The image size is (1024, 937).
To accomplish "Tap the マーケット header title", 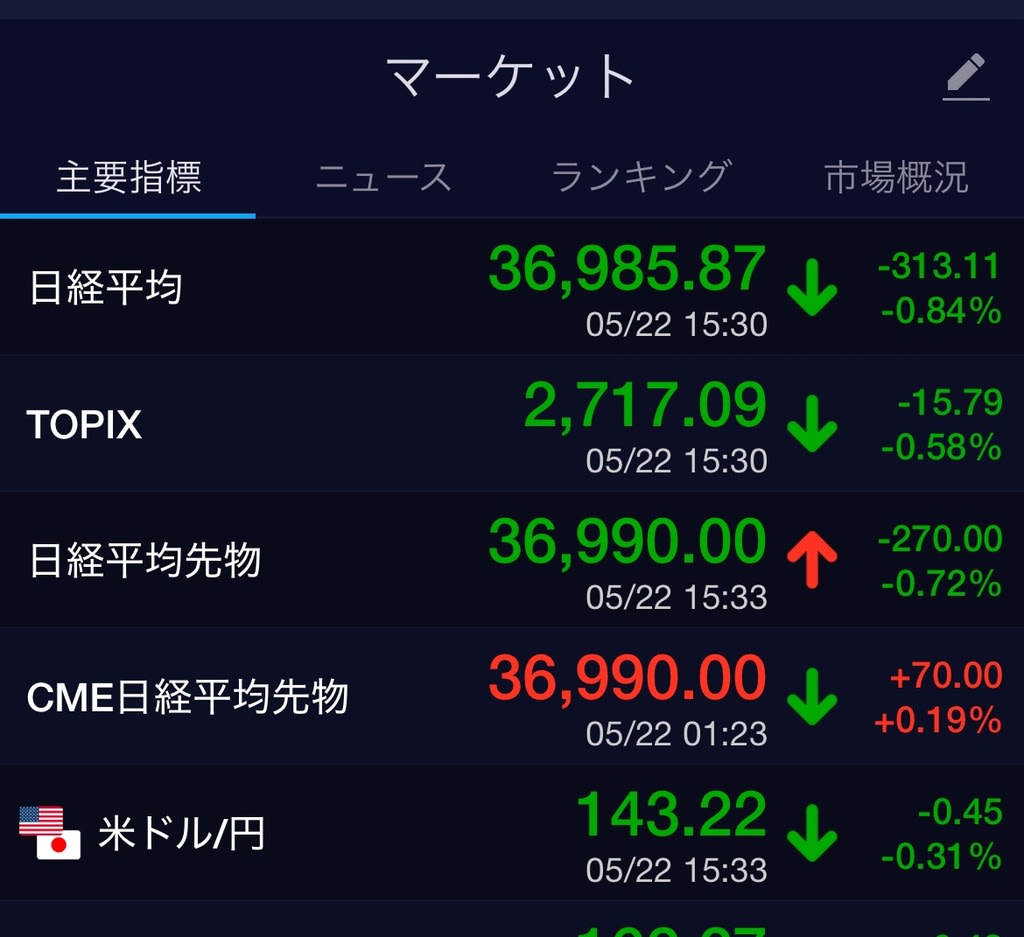I will [511, 76].
